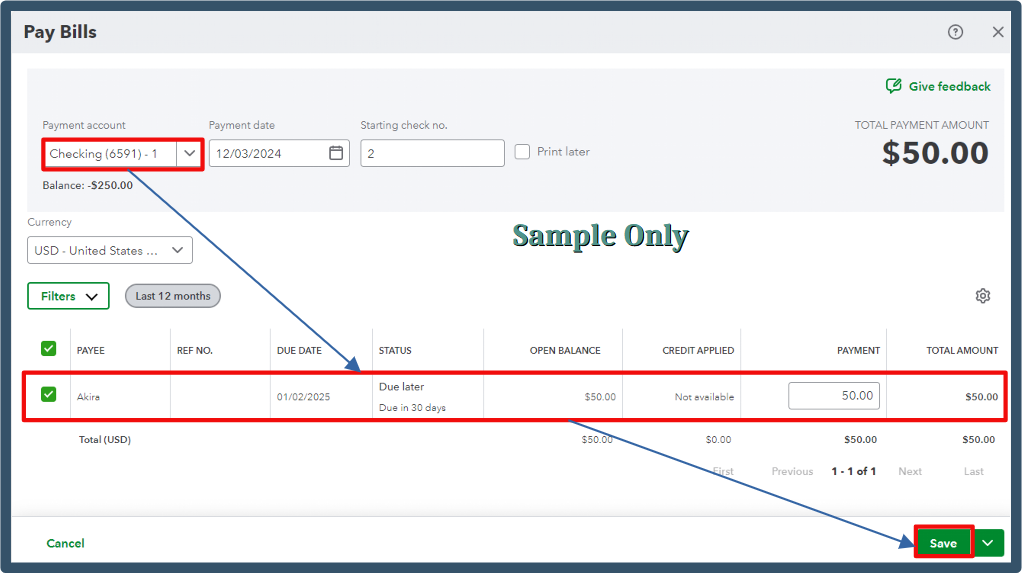This screenshot has height=574, width=1022.
Task: Click the Balance: -$250.00 text
Action: tap(87, 185)
